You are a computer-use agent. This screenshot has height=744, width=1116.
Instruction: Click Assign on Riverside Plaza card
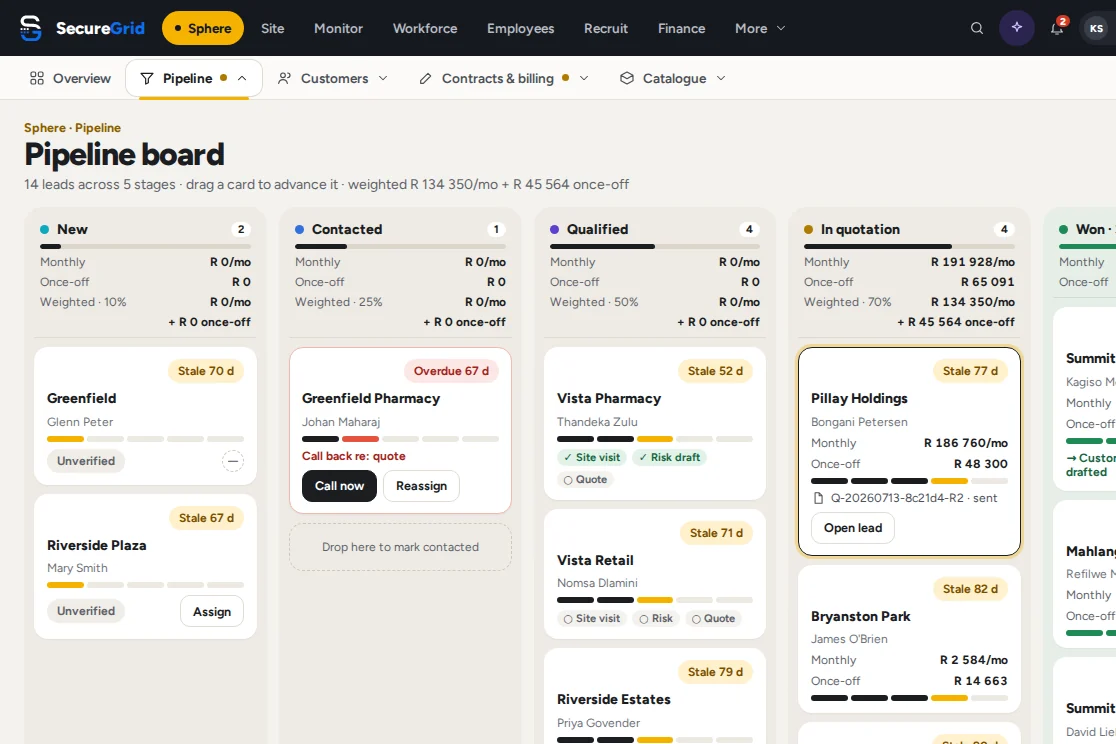pyautogui.click(x=212, y=612)
